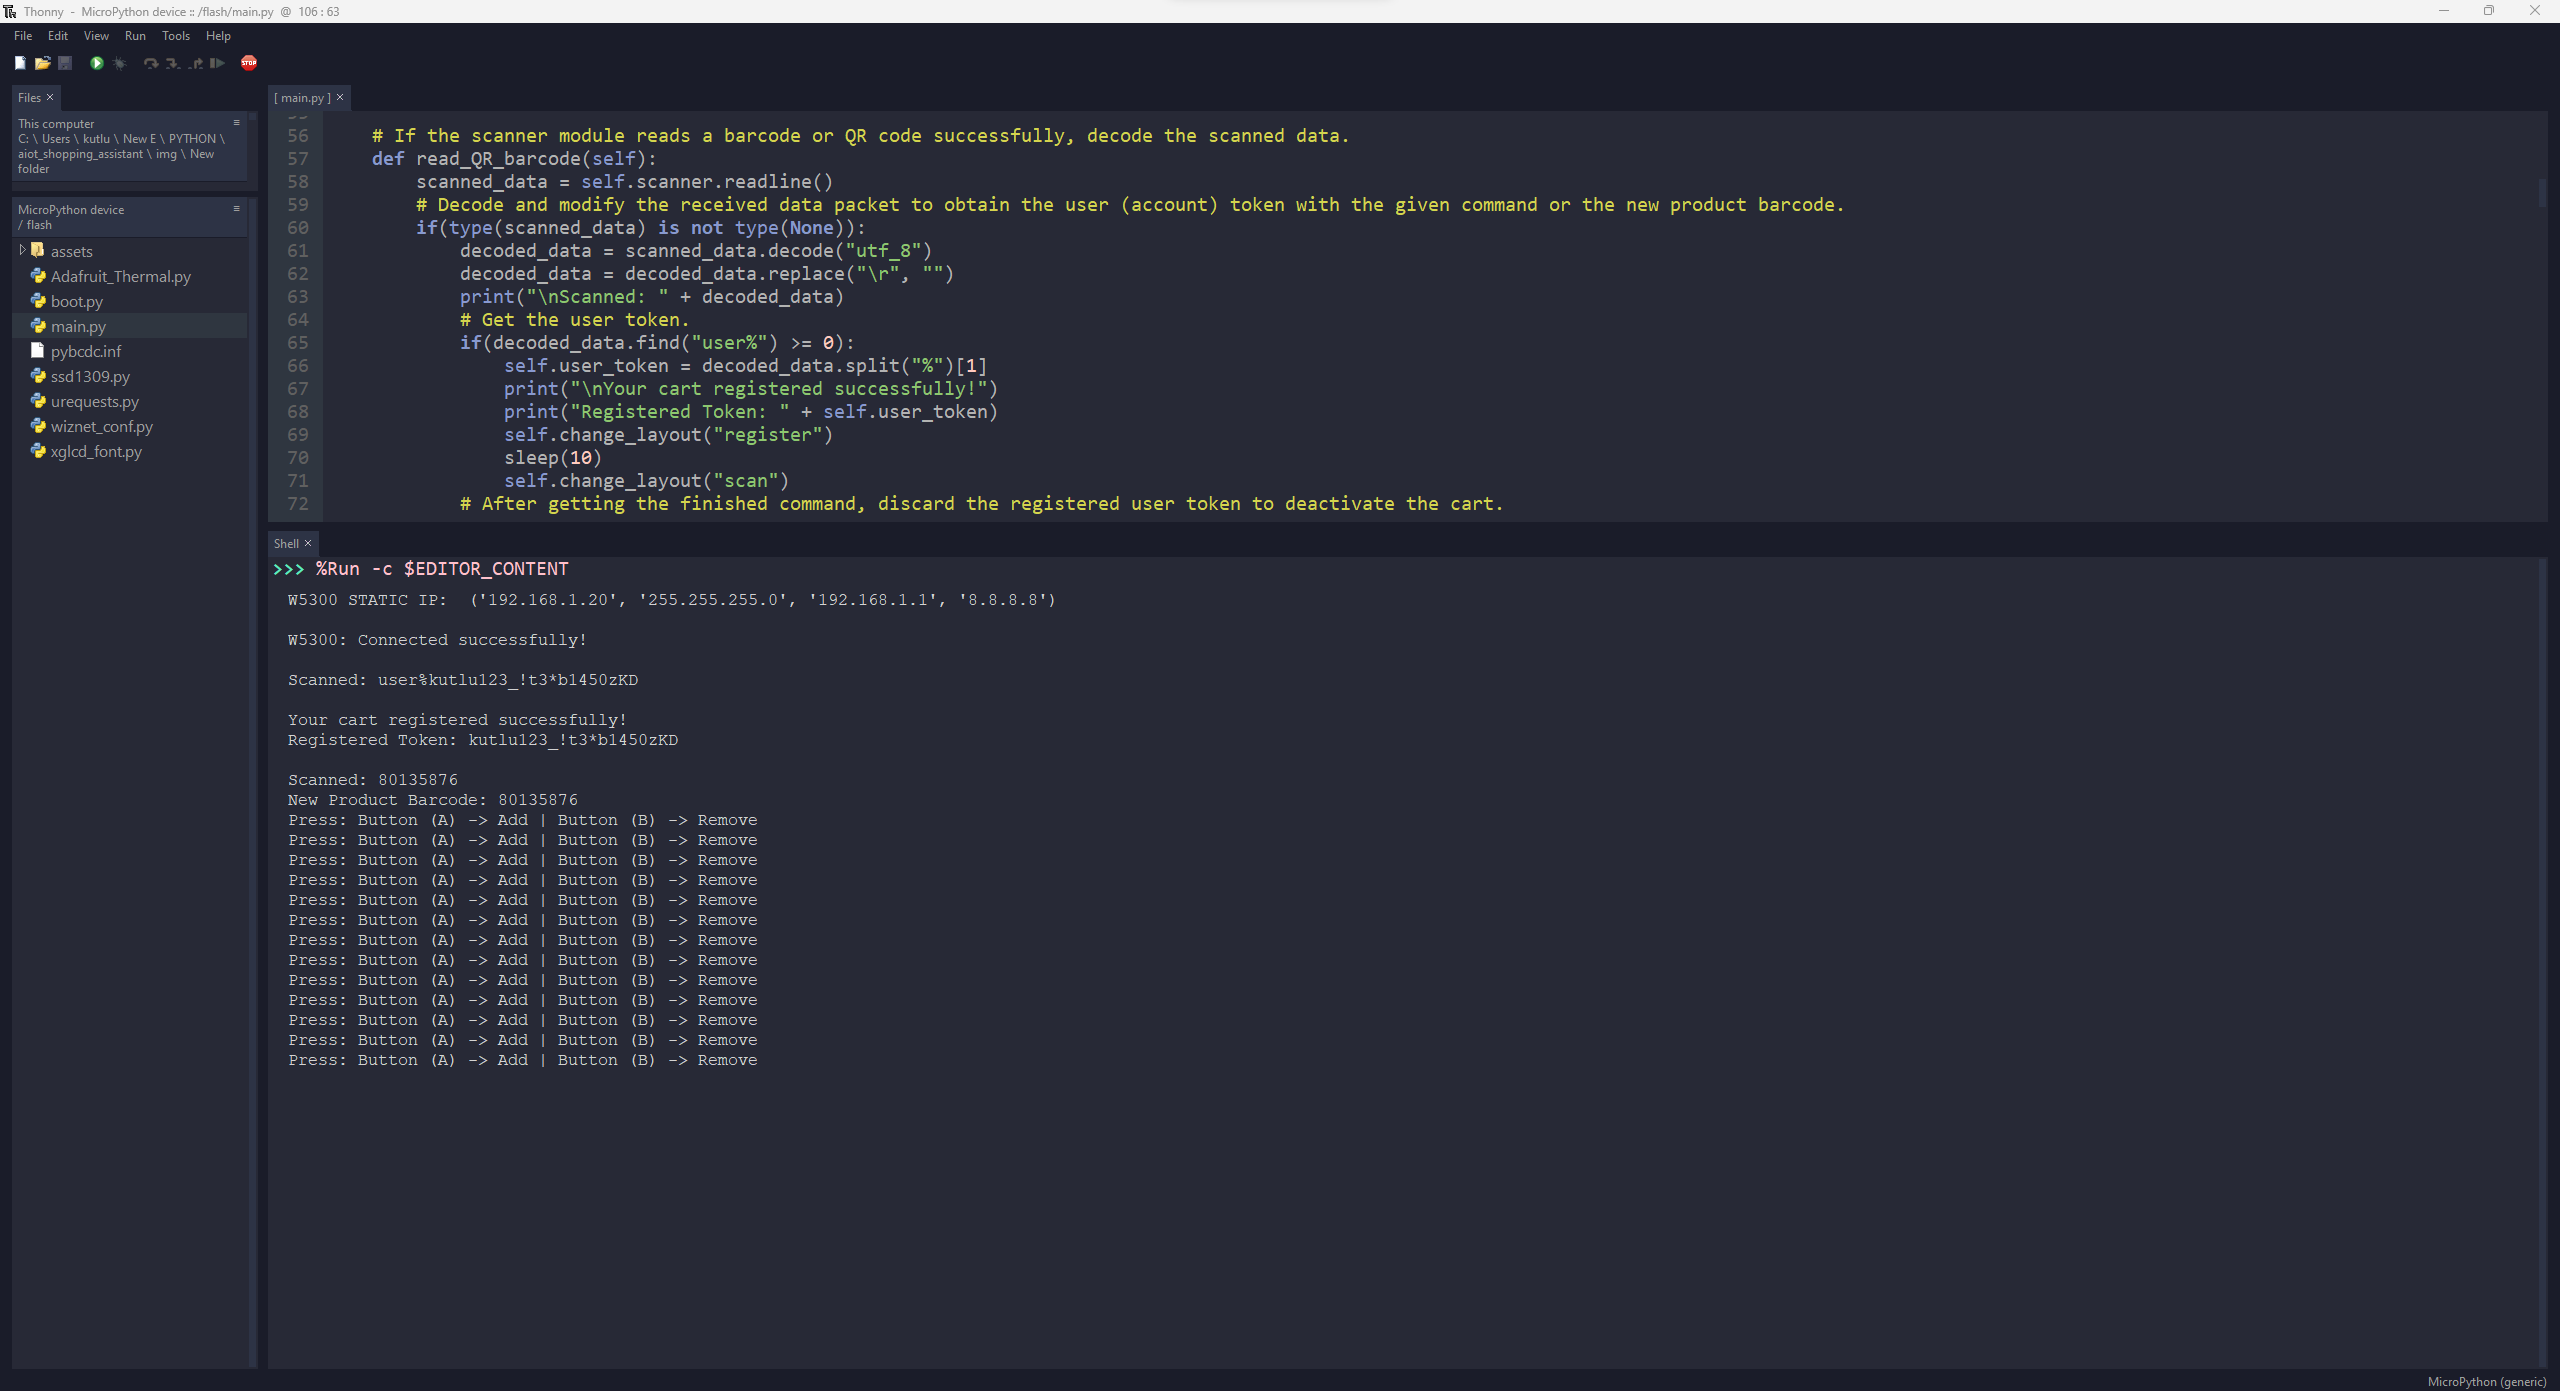Click the Open file icon
This screenshot has width=2560, height=1391.
39,63
